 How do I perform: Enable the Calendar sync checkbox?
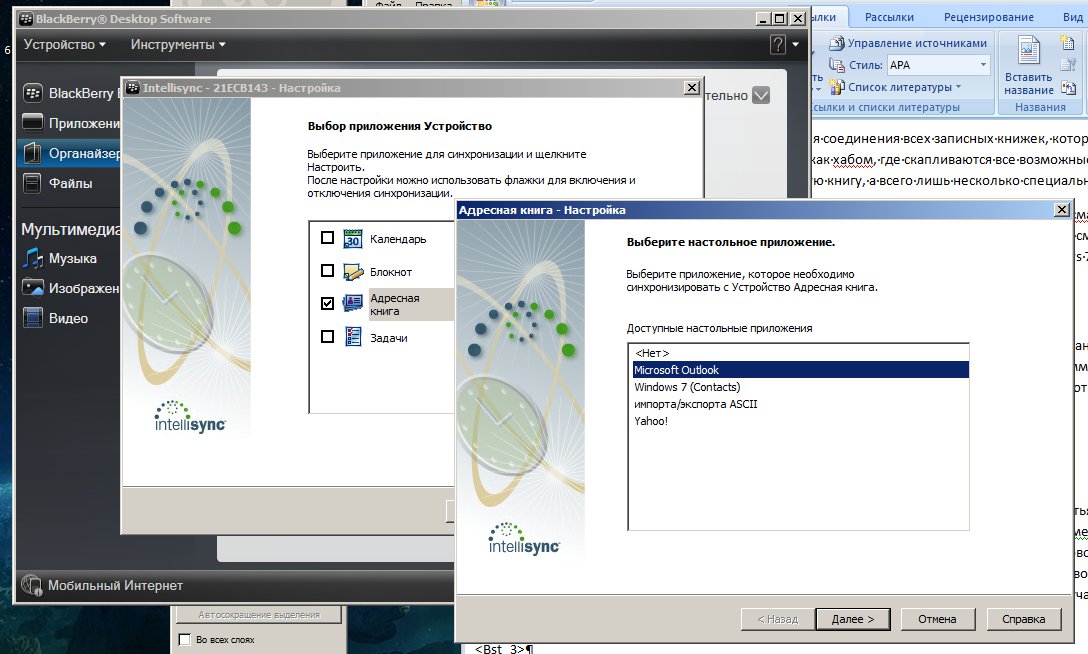(327, 238)
